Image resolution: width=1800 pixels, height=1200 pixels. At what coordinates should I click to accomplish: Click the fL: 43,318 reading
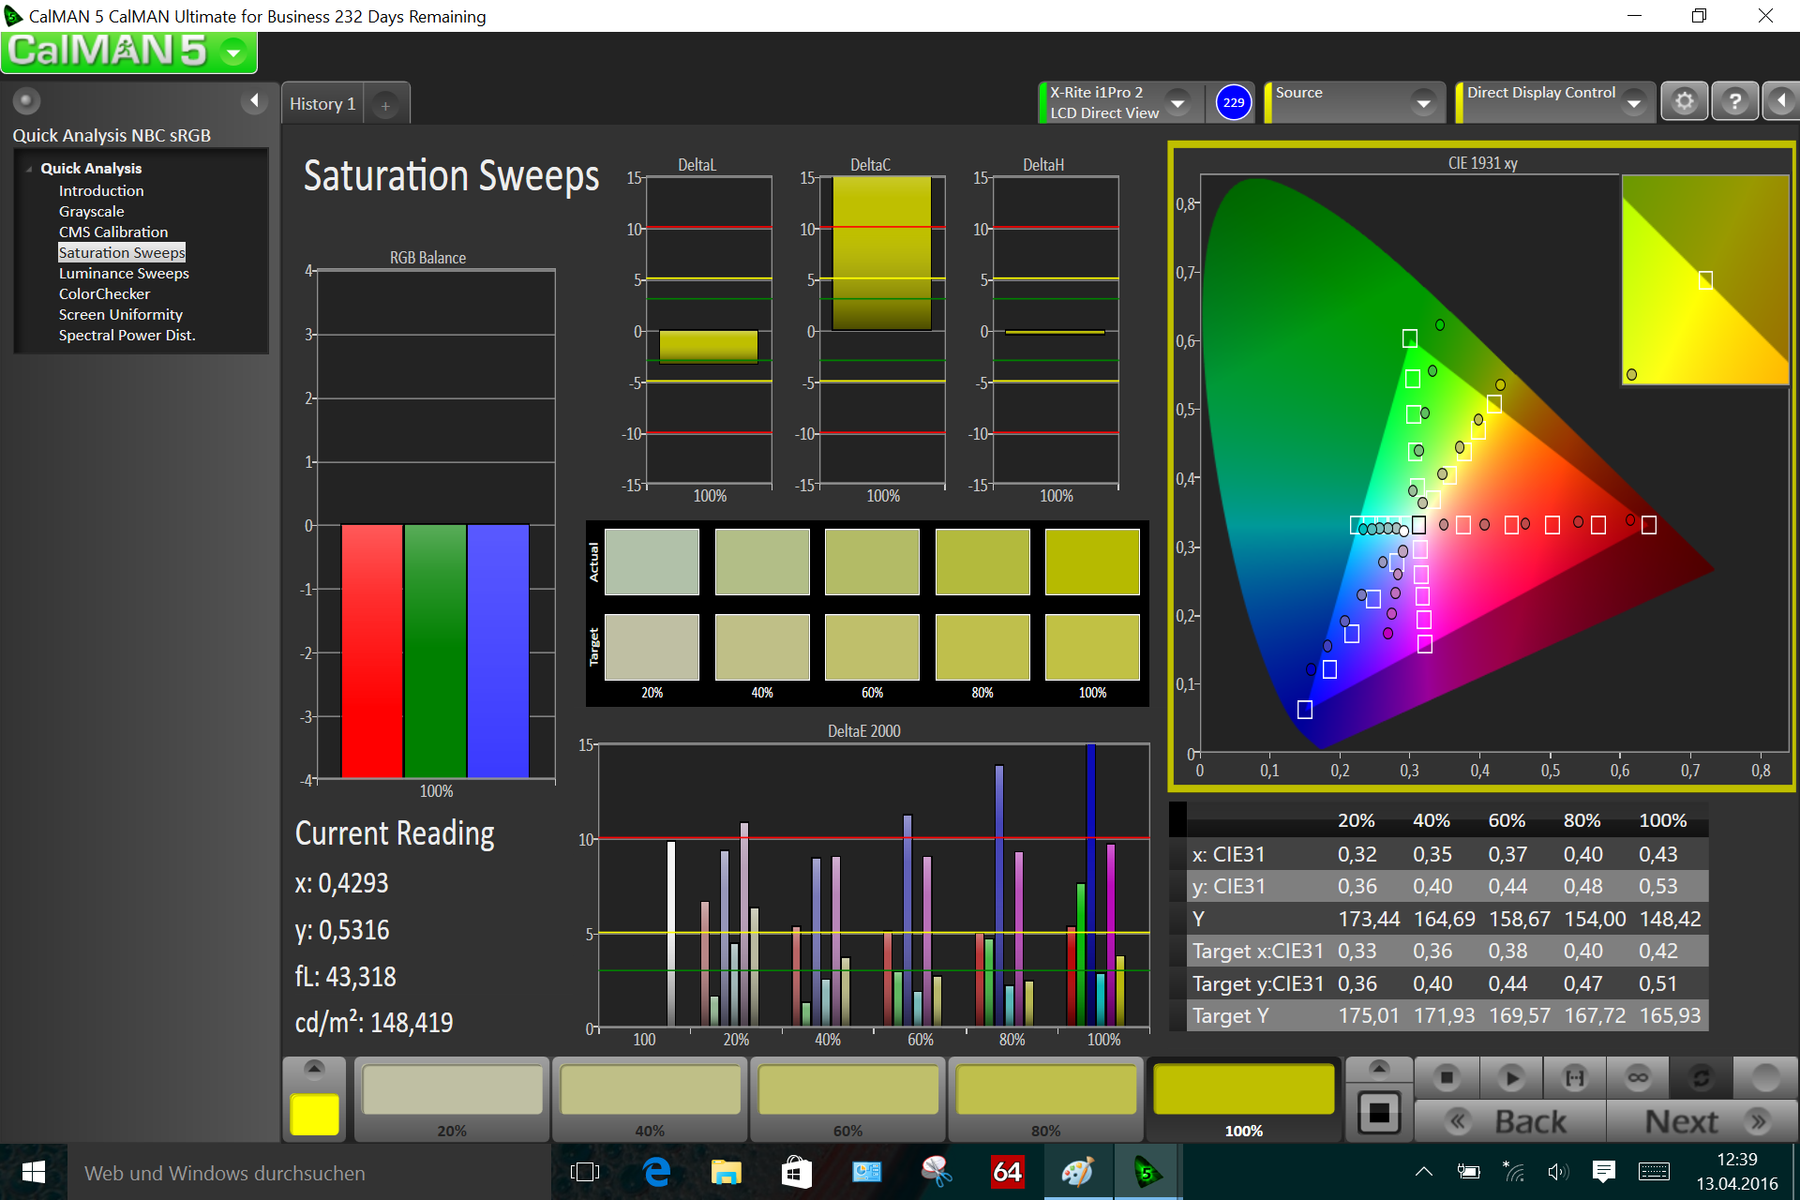pos(345,976)
